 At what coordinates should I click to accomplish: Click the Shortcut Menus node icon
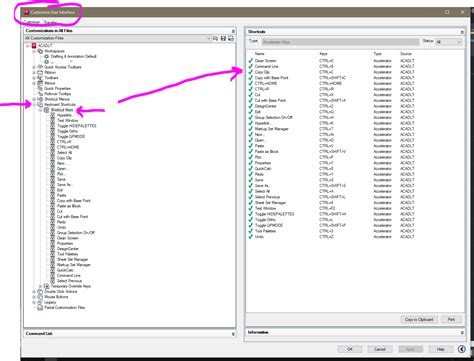[x=40, y=99]
